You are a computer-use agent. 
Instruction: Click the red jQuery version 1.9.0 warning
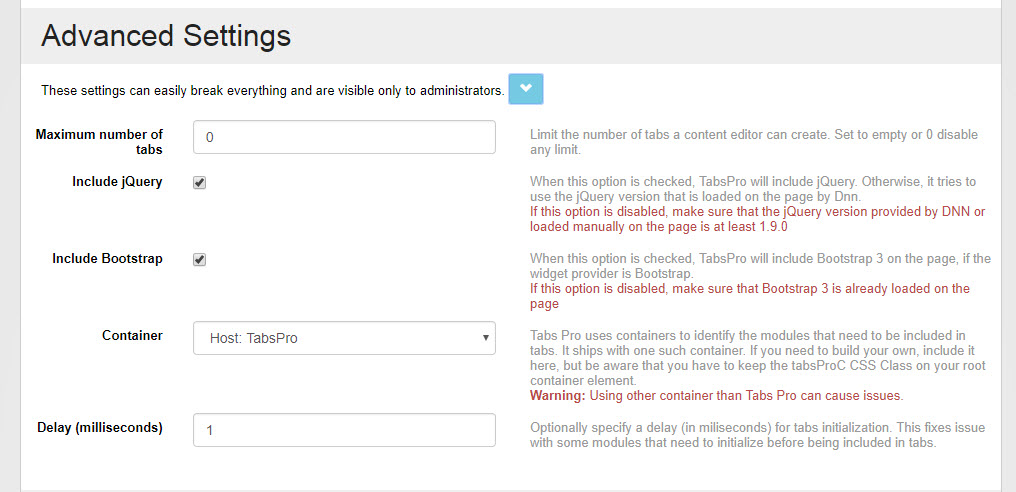point(757,219)
